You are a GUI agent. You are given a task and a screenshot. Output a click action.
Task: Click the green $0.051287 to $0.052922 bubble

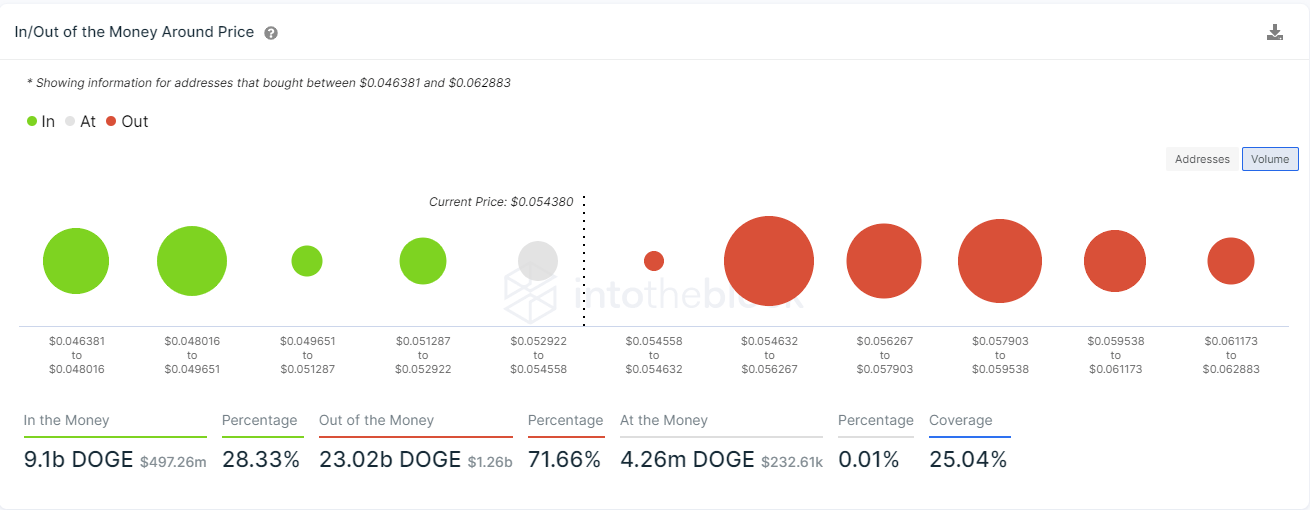[423, 261]
